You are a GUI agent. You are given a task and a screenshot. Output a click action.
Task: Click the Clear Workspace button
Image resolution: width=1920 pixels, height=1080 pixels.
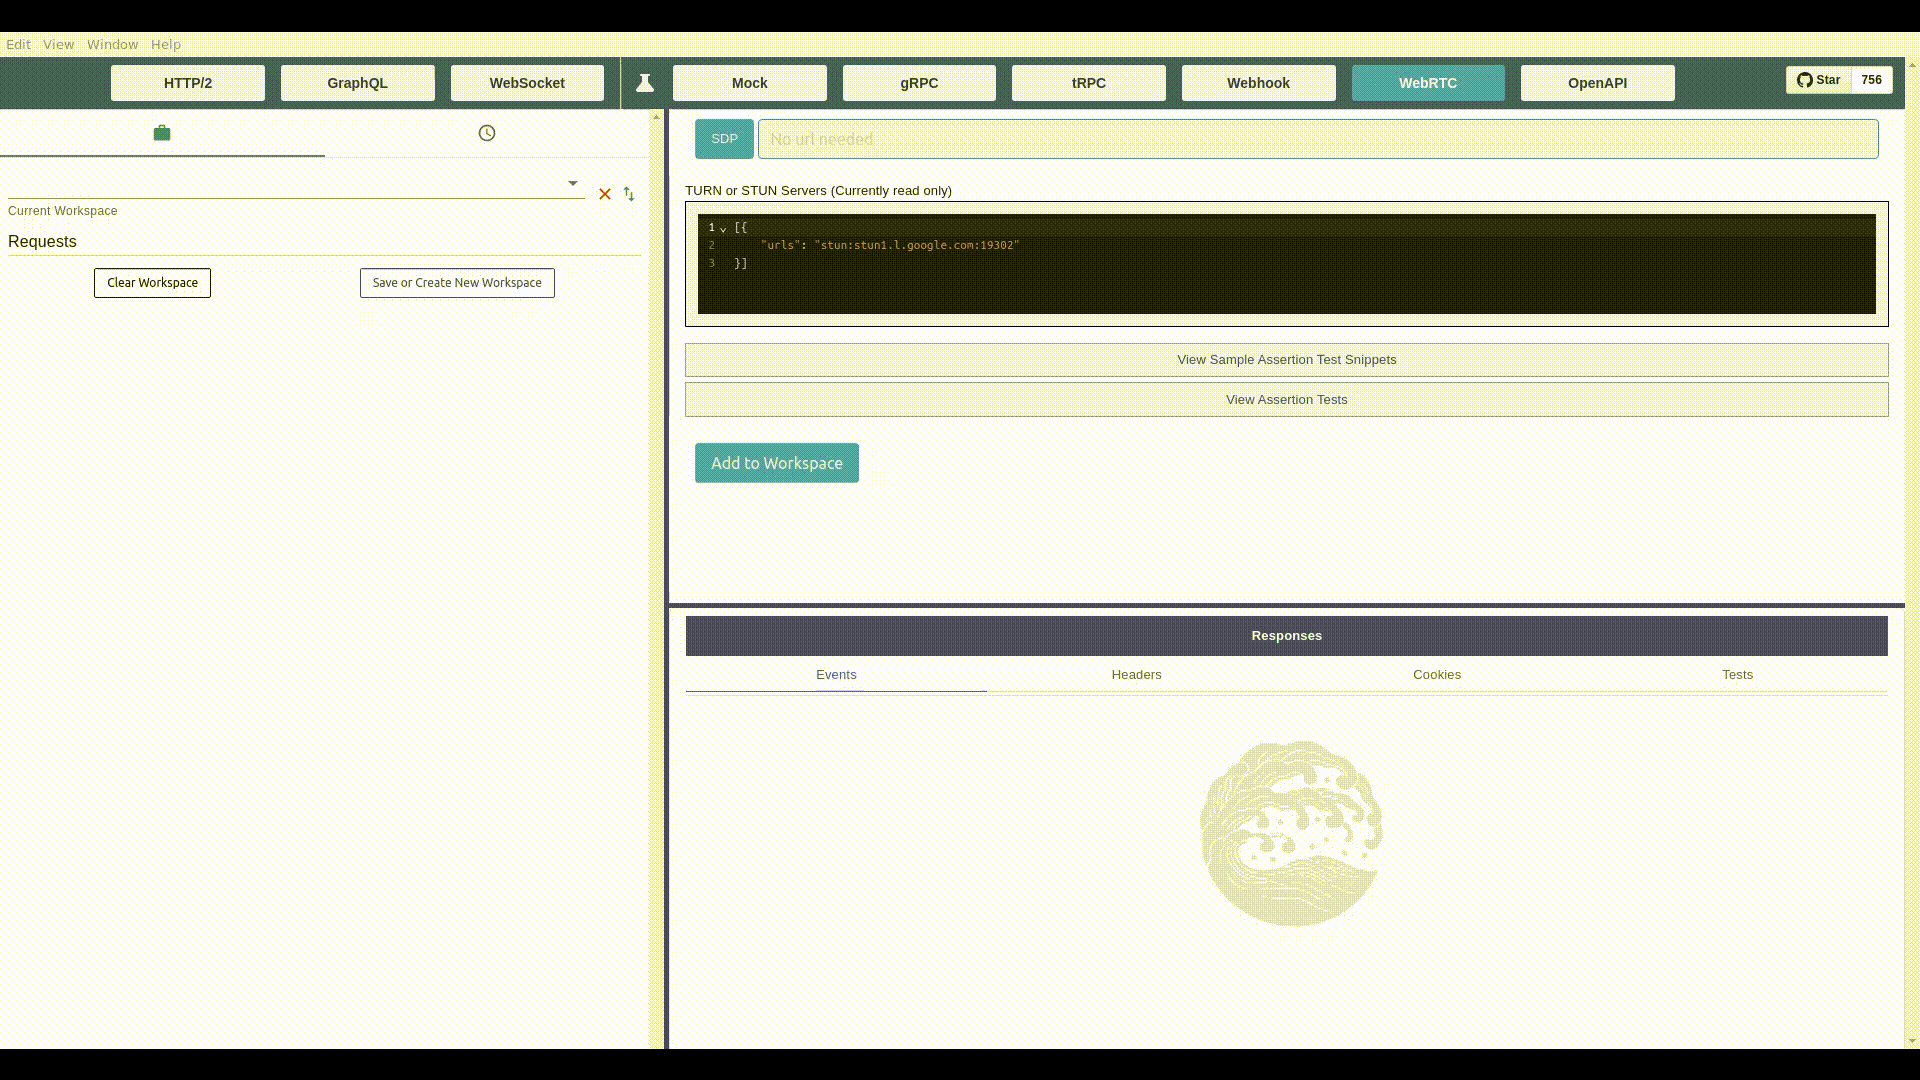click(152, 283)
